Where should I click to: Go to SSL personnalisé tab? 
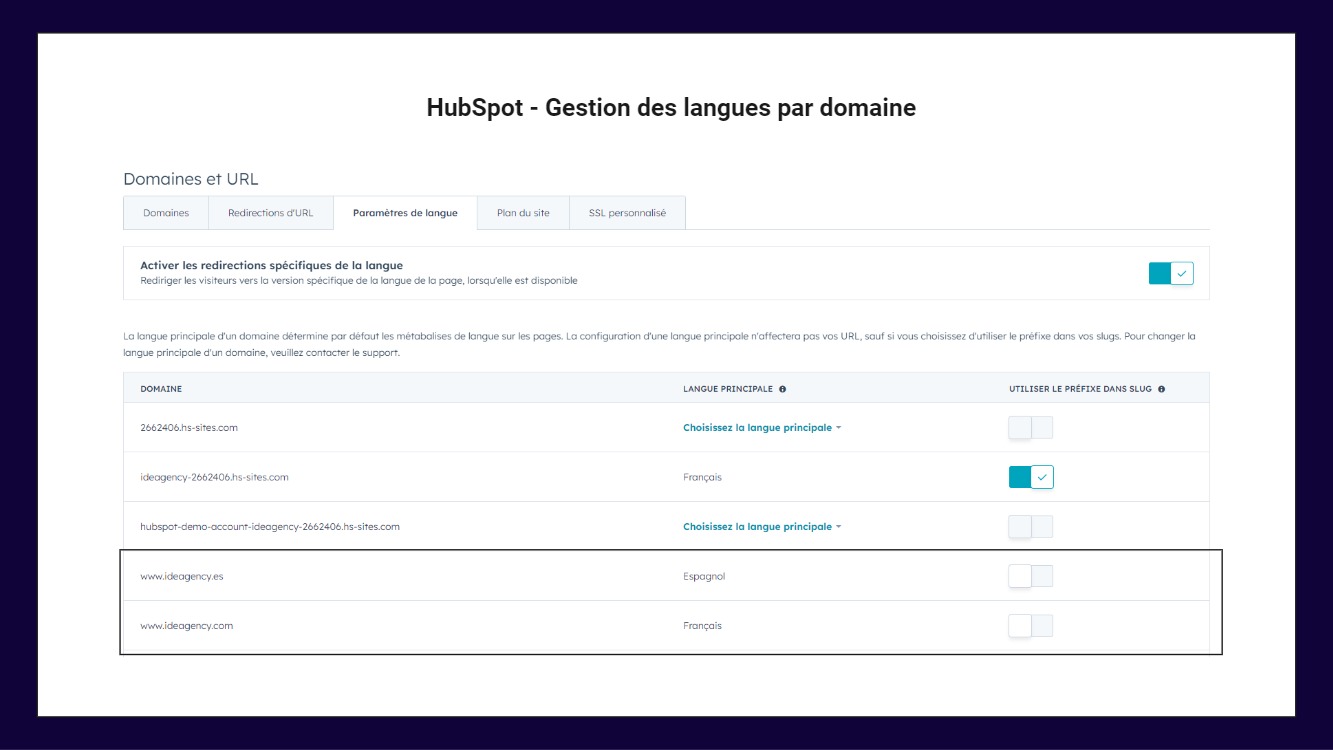click(627, 213)
